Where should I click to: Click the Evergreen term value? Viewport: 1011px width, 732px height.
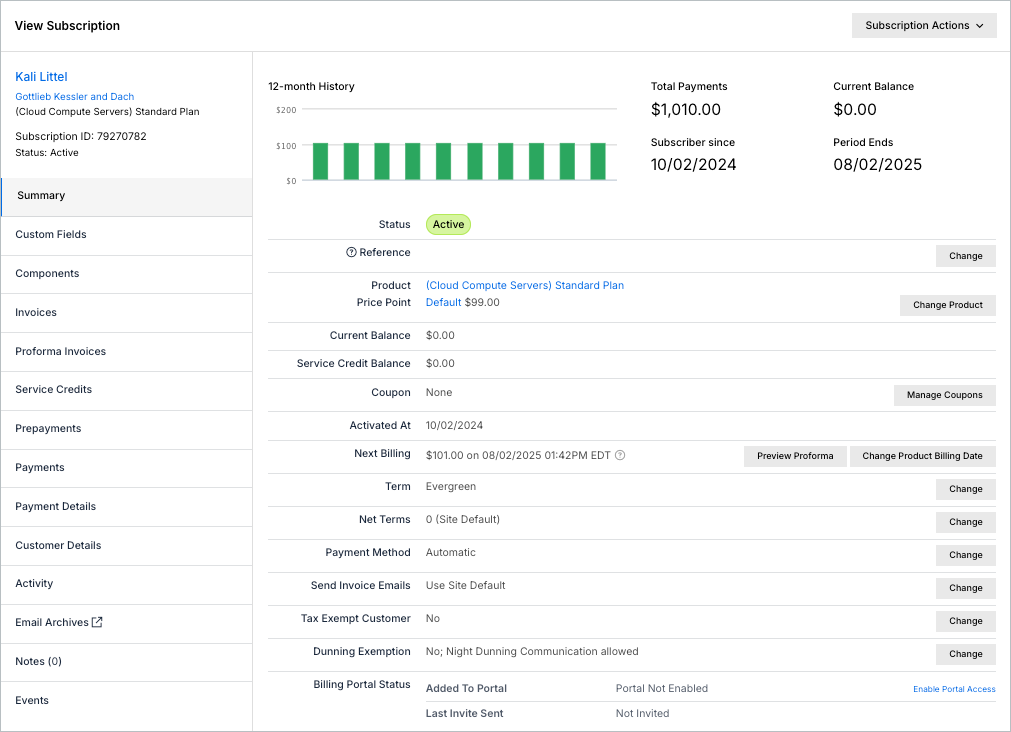click(451, 486)
